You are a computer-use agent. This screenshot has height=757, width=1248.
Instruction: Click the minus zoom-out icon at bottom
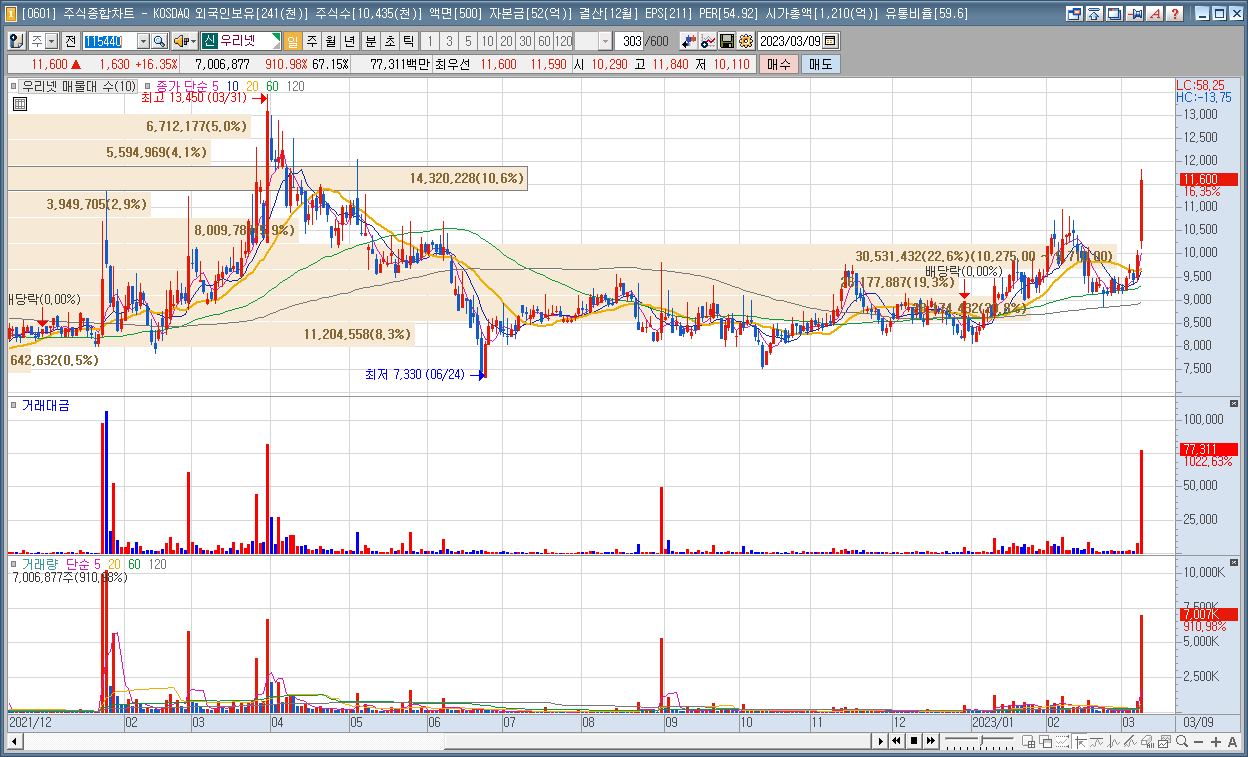click(x=1198, y=741)
